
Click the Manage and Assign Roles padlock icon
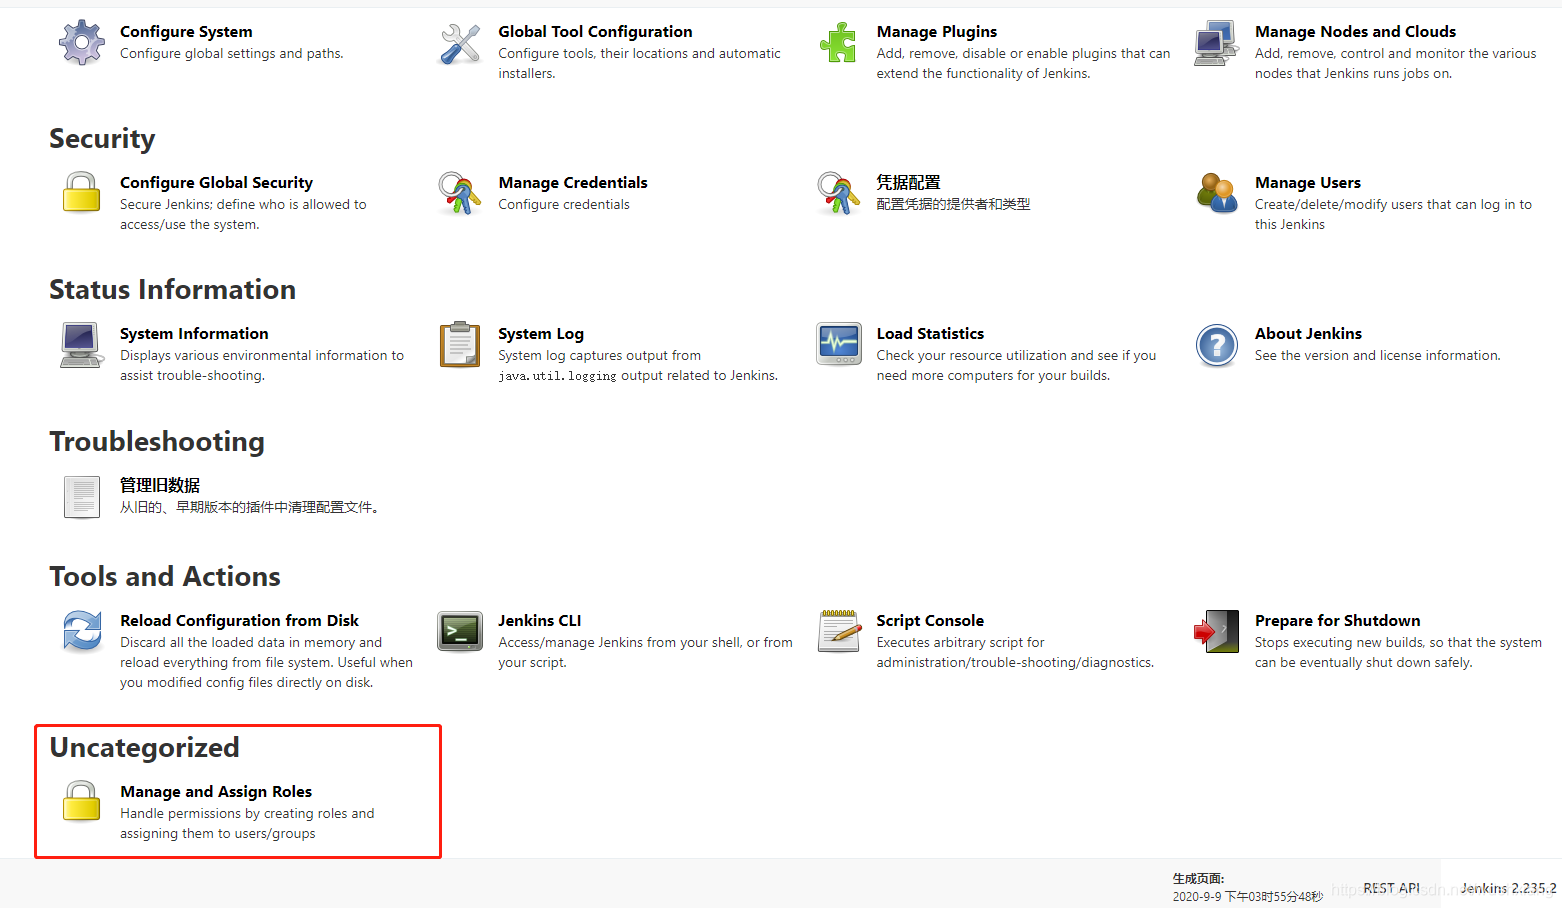pos(81,801)
